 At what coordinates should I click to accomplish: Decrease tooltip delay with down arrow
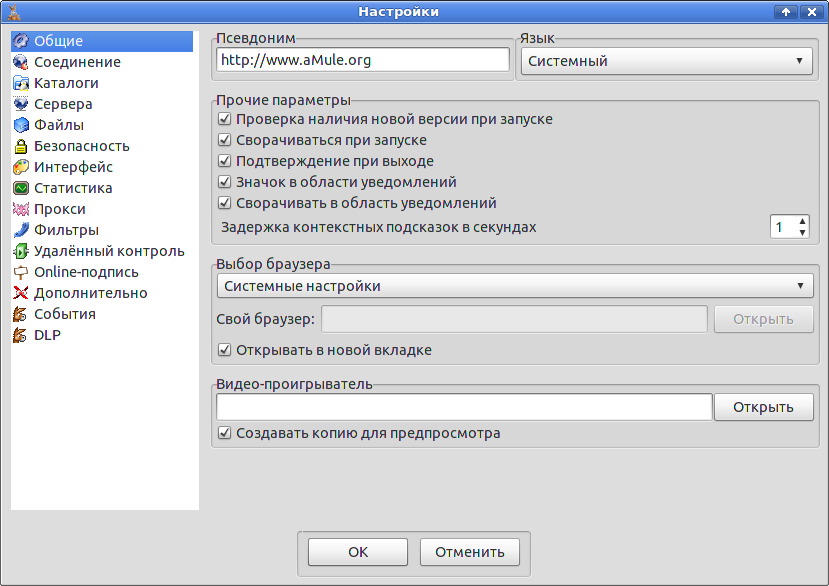(x=803, y=233)
